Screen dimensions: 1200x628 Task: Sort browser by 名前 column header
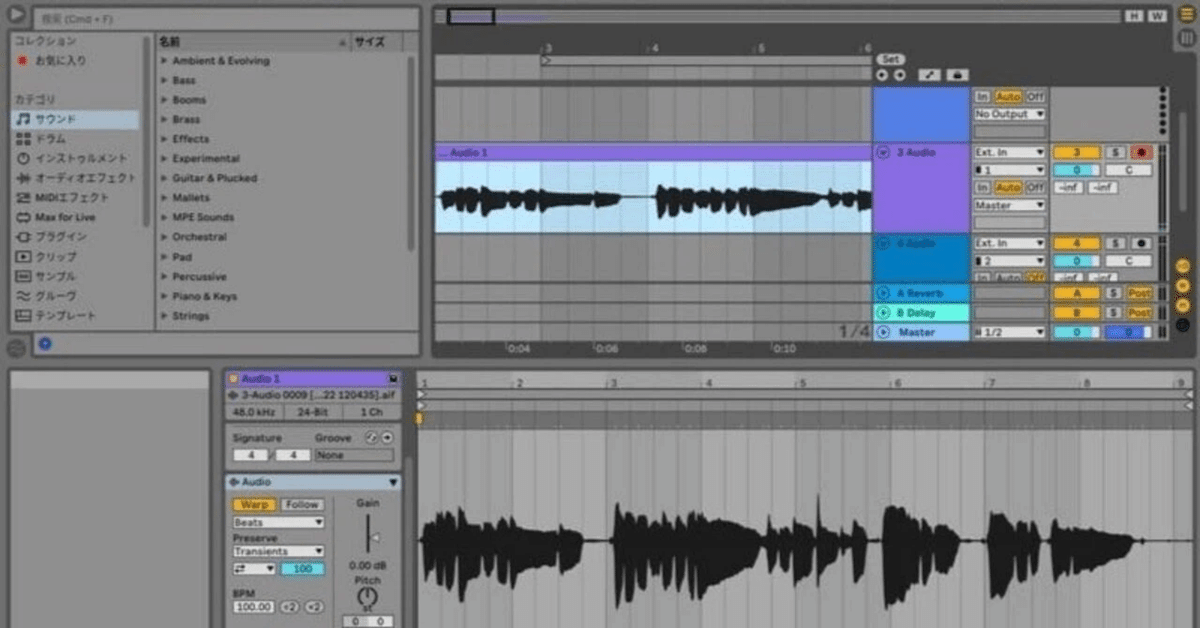click(251, 42)
